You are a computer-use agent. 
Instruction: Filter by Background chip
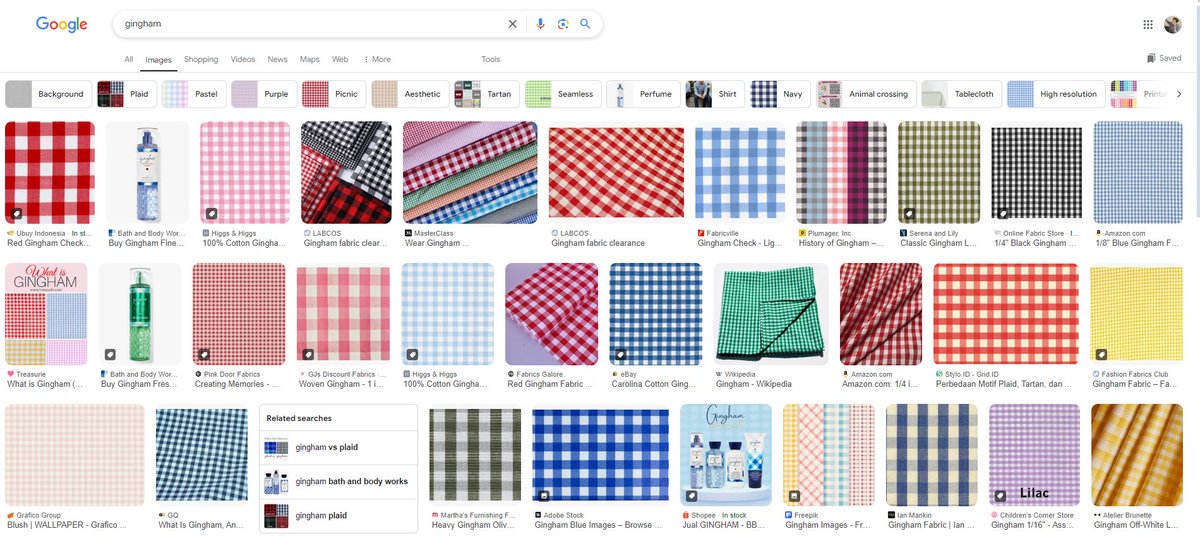(48, 94)
